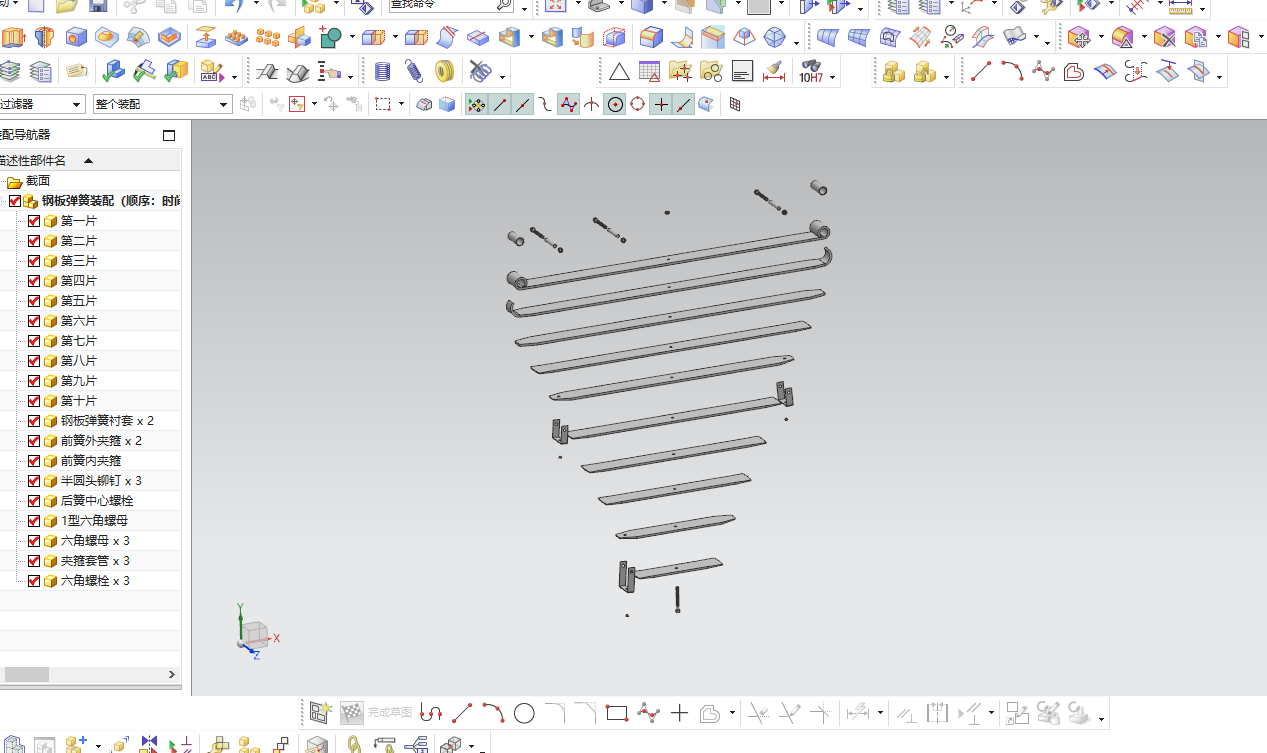This screenshot has width=1267, height=753.
Task: Click the helical spring icon
Action: 413,72
